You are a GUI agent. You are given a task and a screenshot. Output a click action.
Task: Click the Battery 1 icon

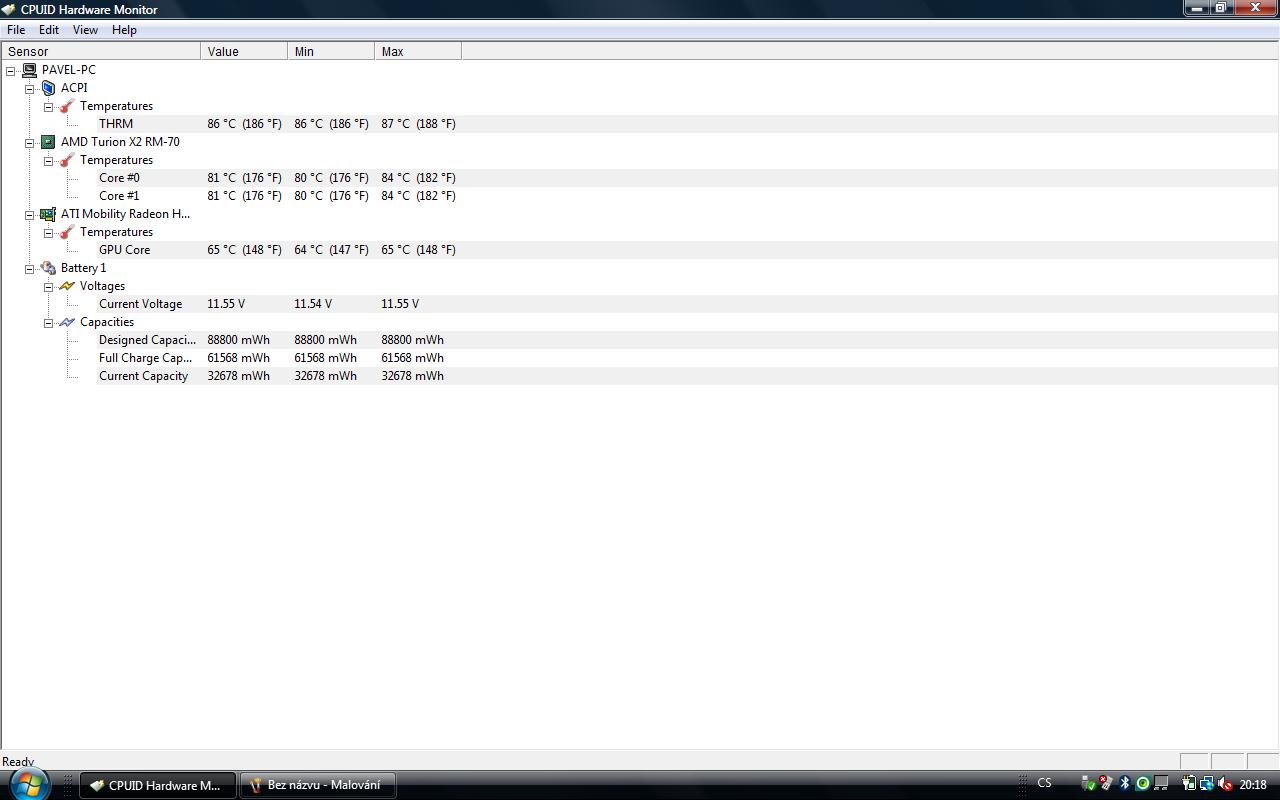tap(48, 268)
